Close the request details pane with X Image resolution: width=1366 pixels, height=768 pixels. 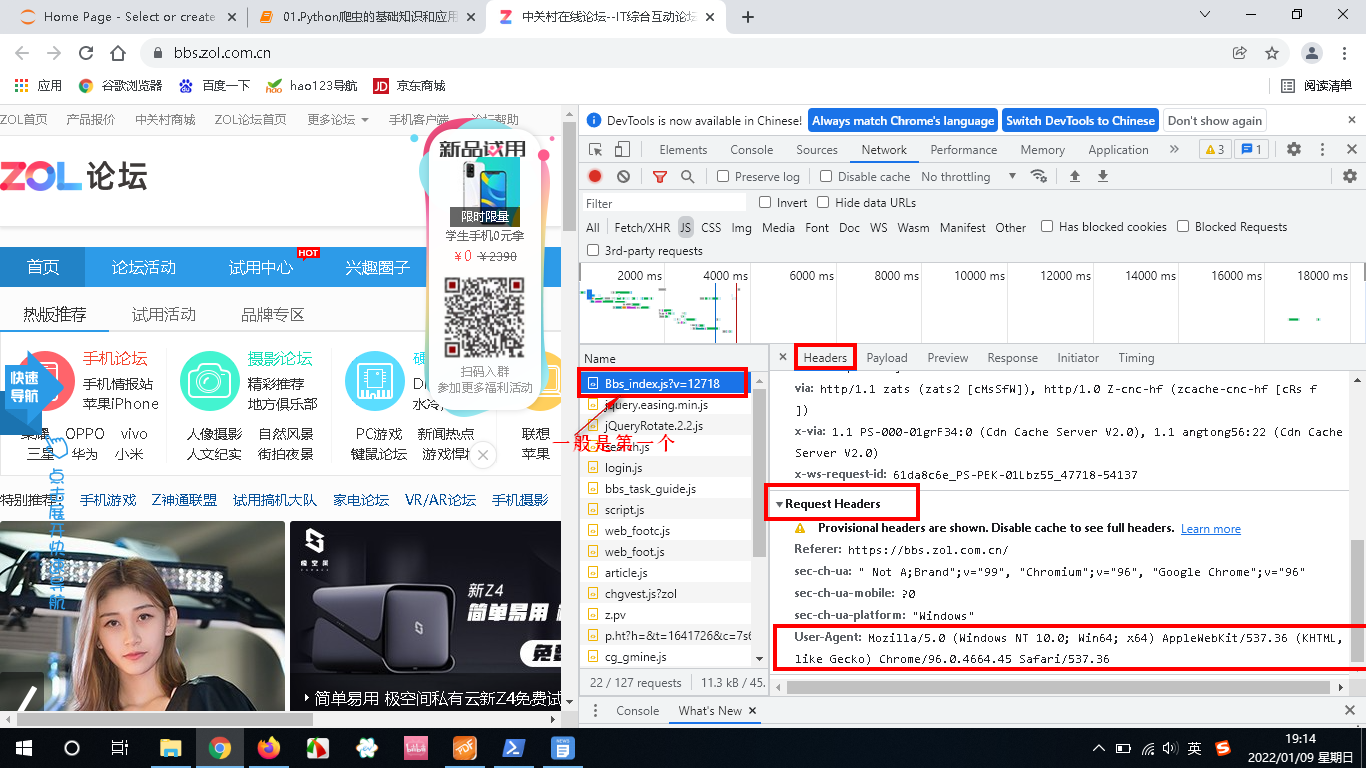tap(783, 357)
